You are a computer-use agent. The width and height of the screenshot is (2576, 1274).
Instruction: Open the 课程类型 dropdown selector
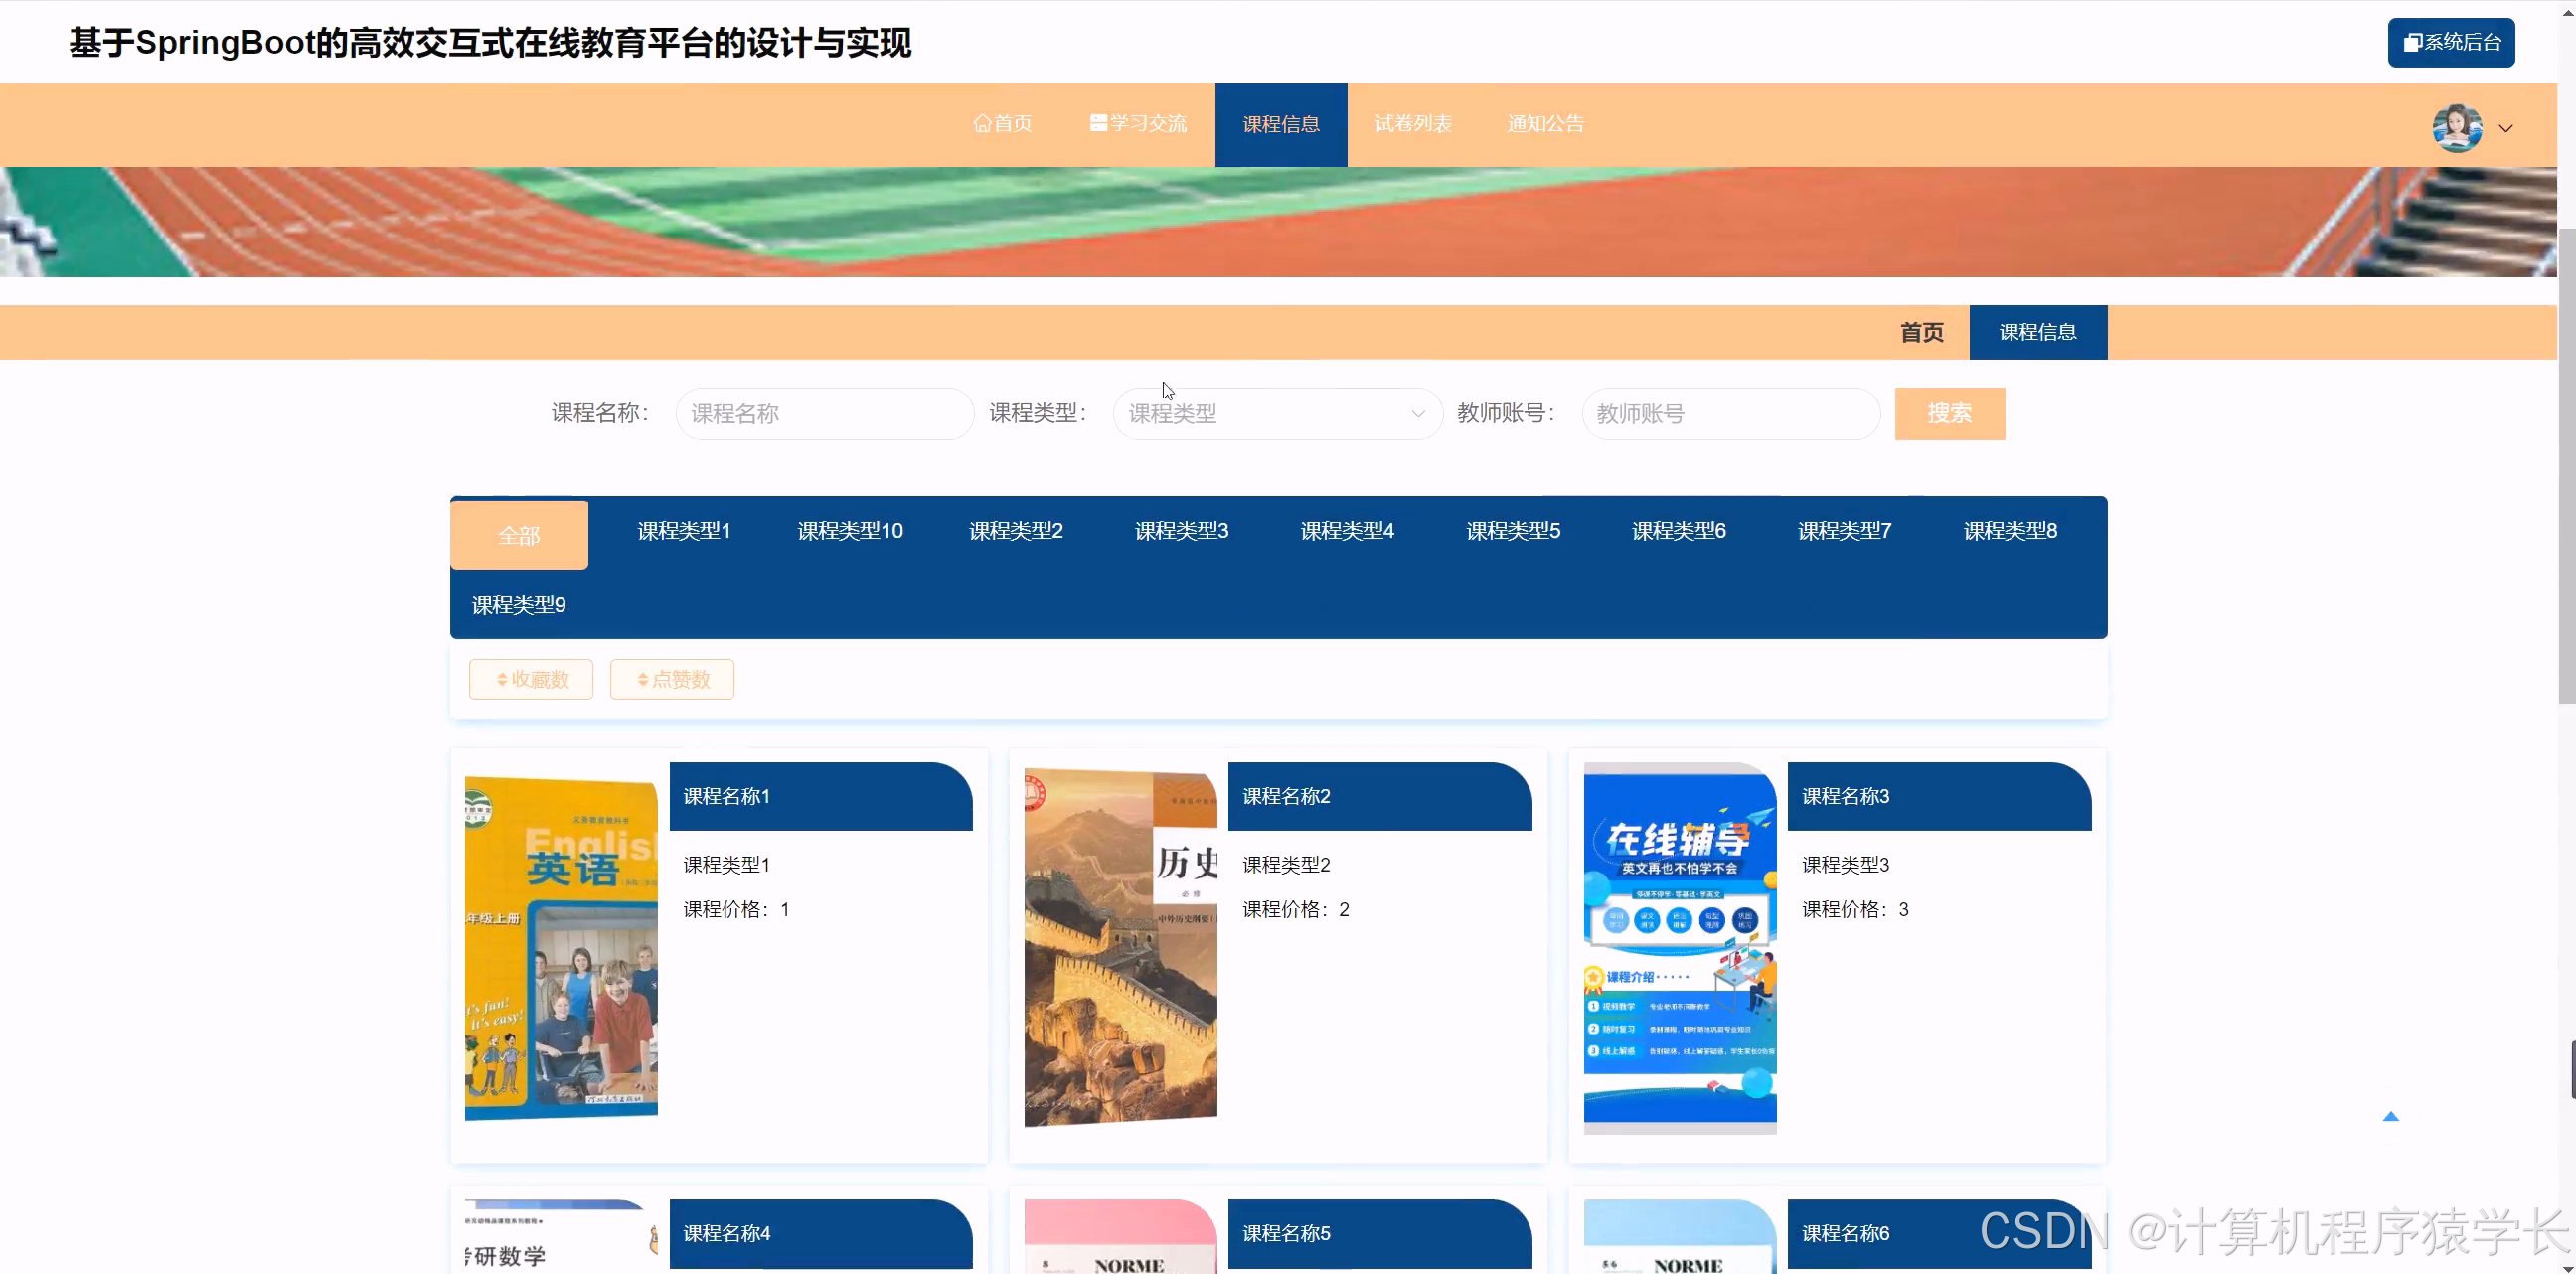coord(1277,413)
